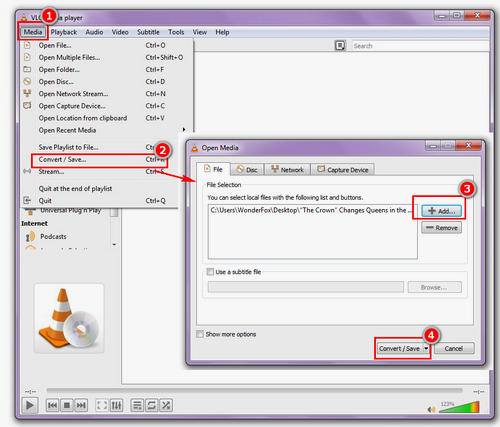This screenshot has width=500, height=427.
Task: Open the View menu
Action: point(200,32)
